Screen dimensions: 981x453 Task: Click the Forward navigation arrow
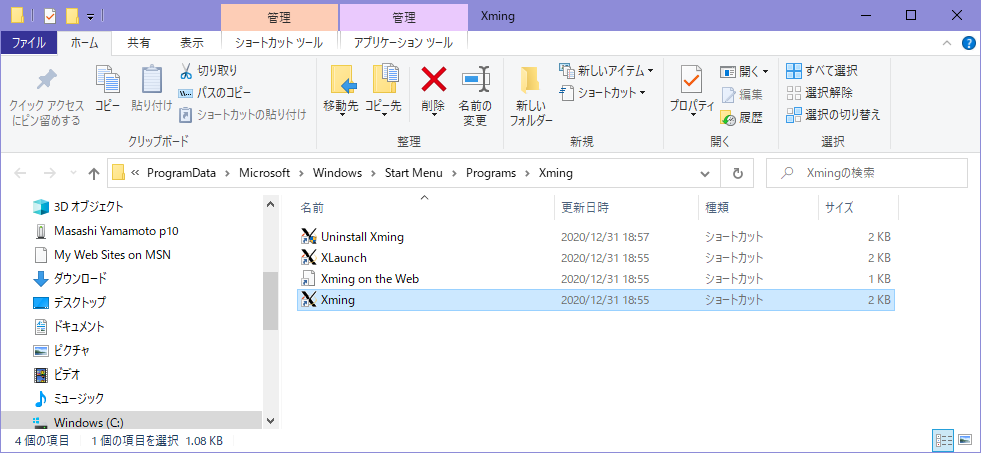pyautogui.click(x=51, y=173)
